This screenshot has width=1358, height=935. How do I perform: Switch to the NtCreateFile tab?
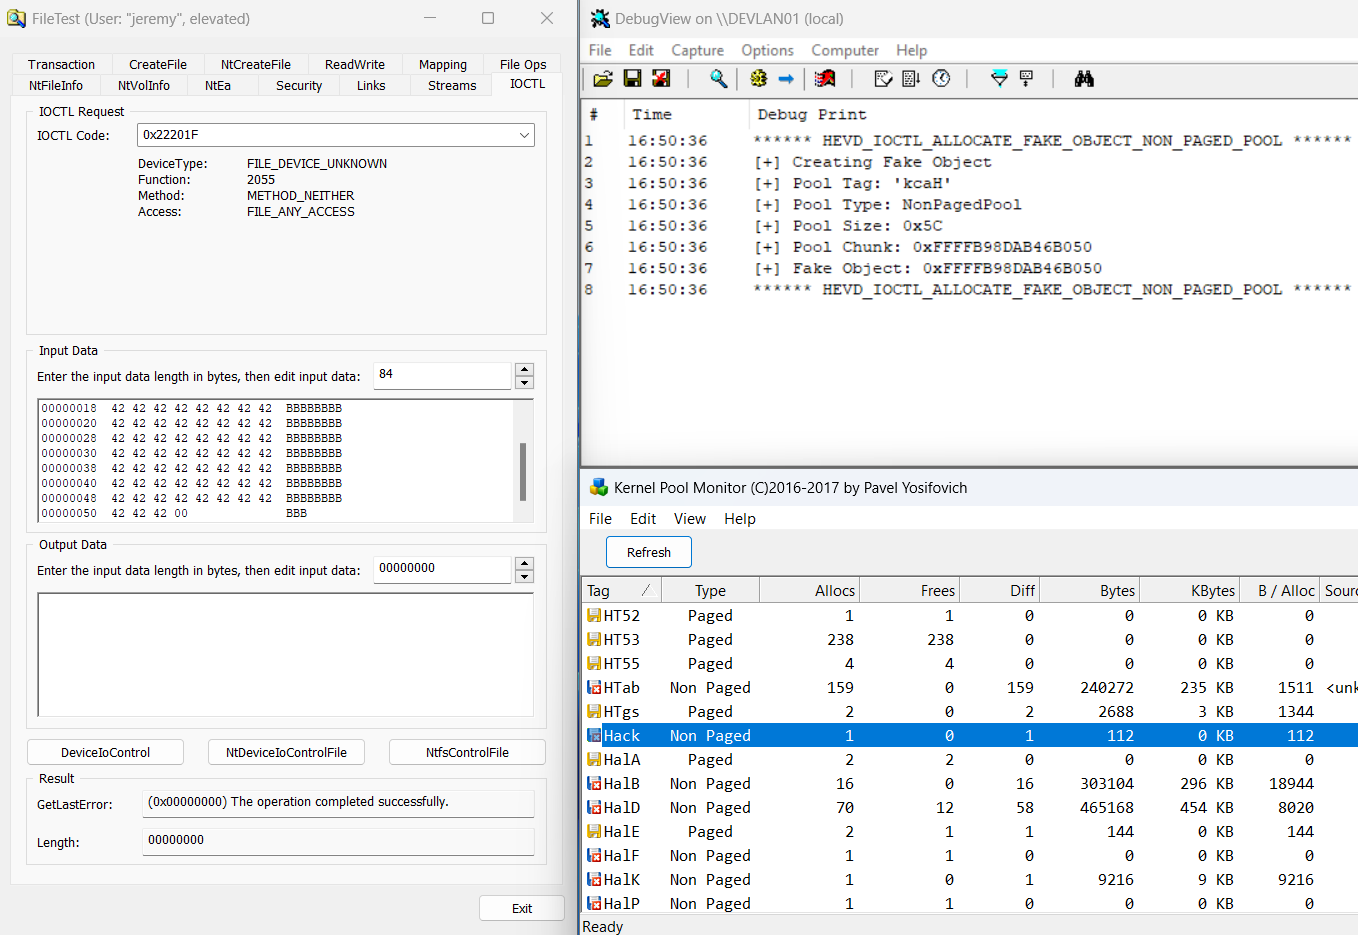point(256,64)
